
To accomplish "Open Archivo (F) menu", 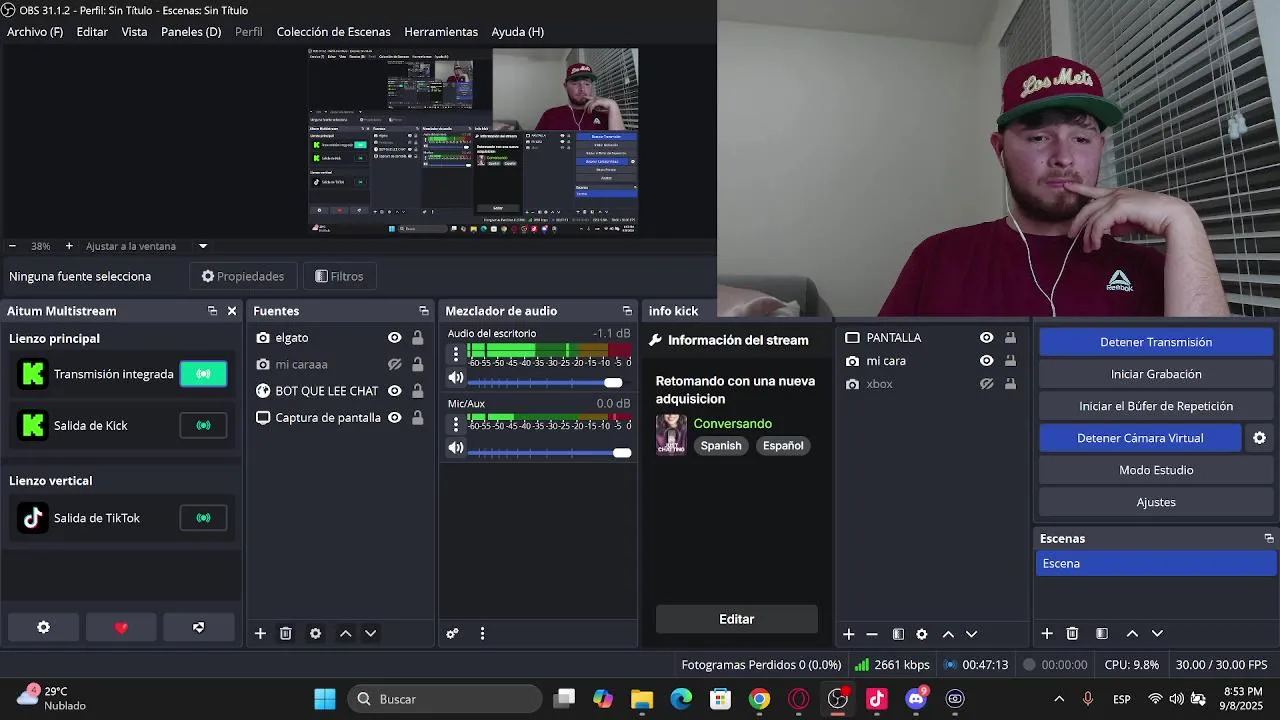I will coord(35,32).
